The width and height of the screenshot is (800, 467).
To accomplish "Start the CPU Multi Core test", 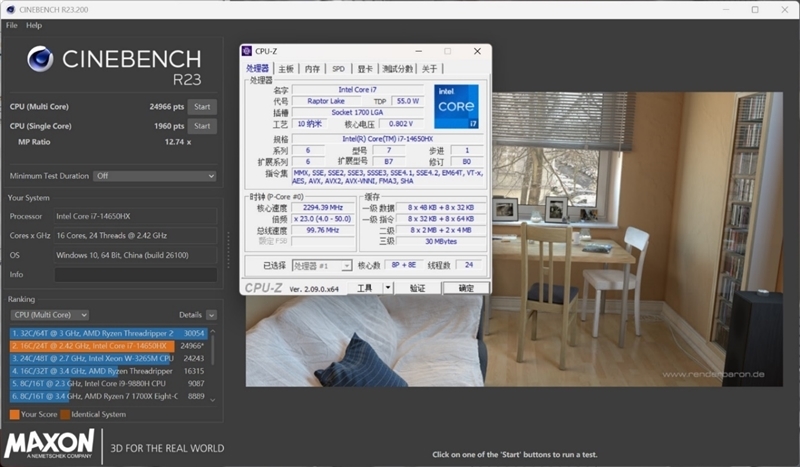I will pyautogui.click(x=202, y=107).
